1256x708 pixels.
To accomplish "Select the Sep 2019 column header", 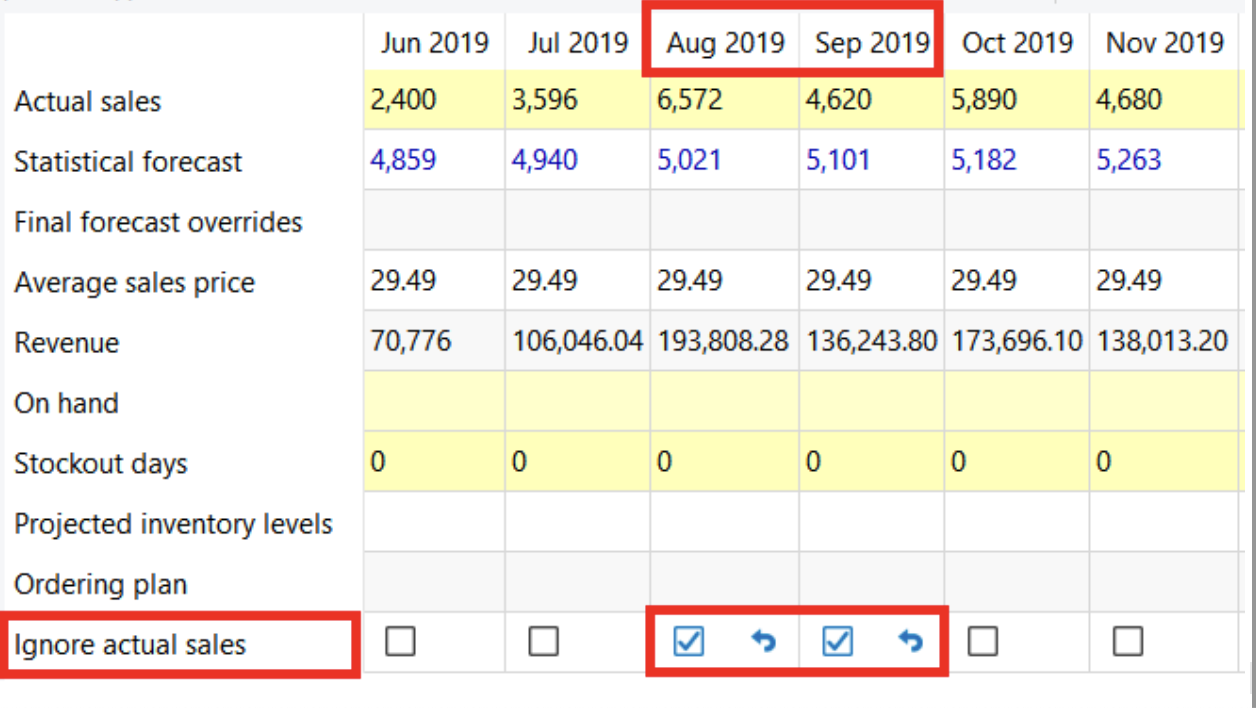I will tap(872, 43).
